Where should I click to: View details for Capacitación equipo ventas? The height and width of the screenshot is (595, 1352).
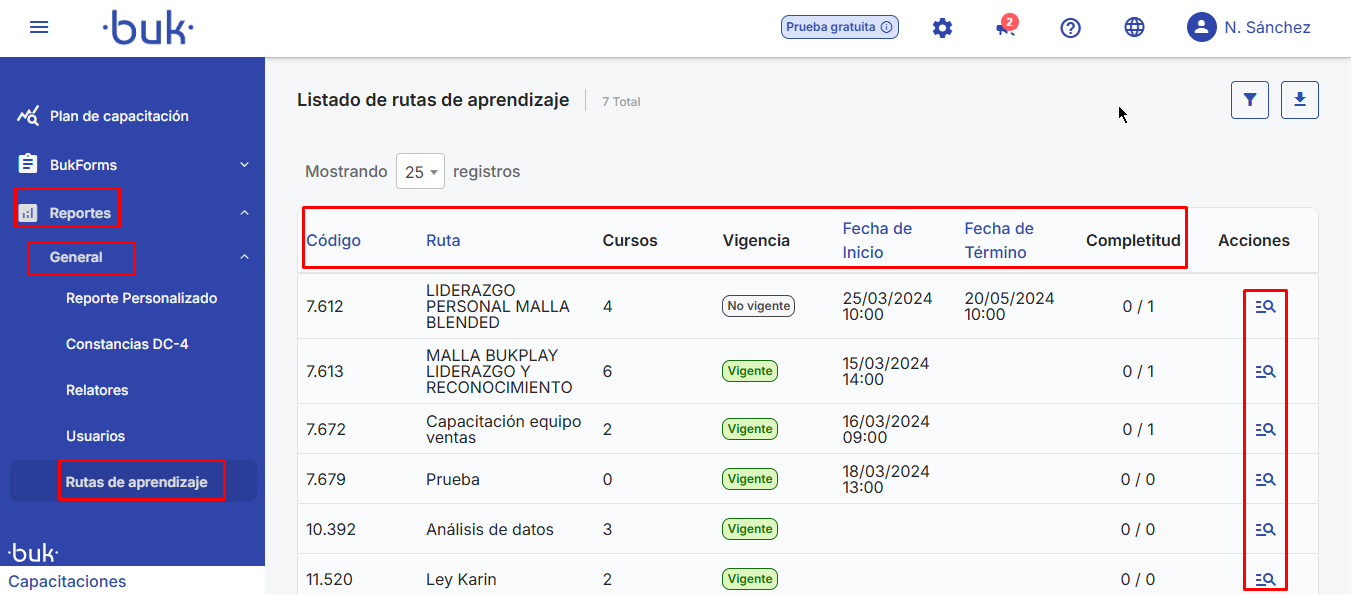tap(1265, 429)
